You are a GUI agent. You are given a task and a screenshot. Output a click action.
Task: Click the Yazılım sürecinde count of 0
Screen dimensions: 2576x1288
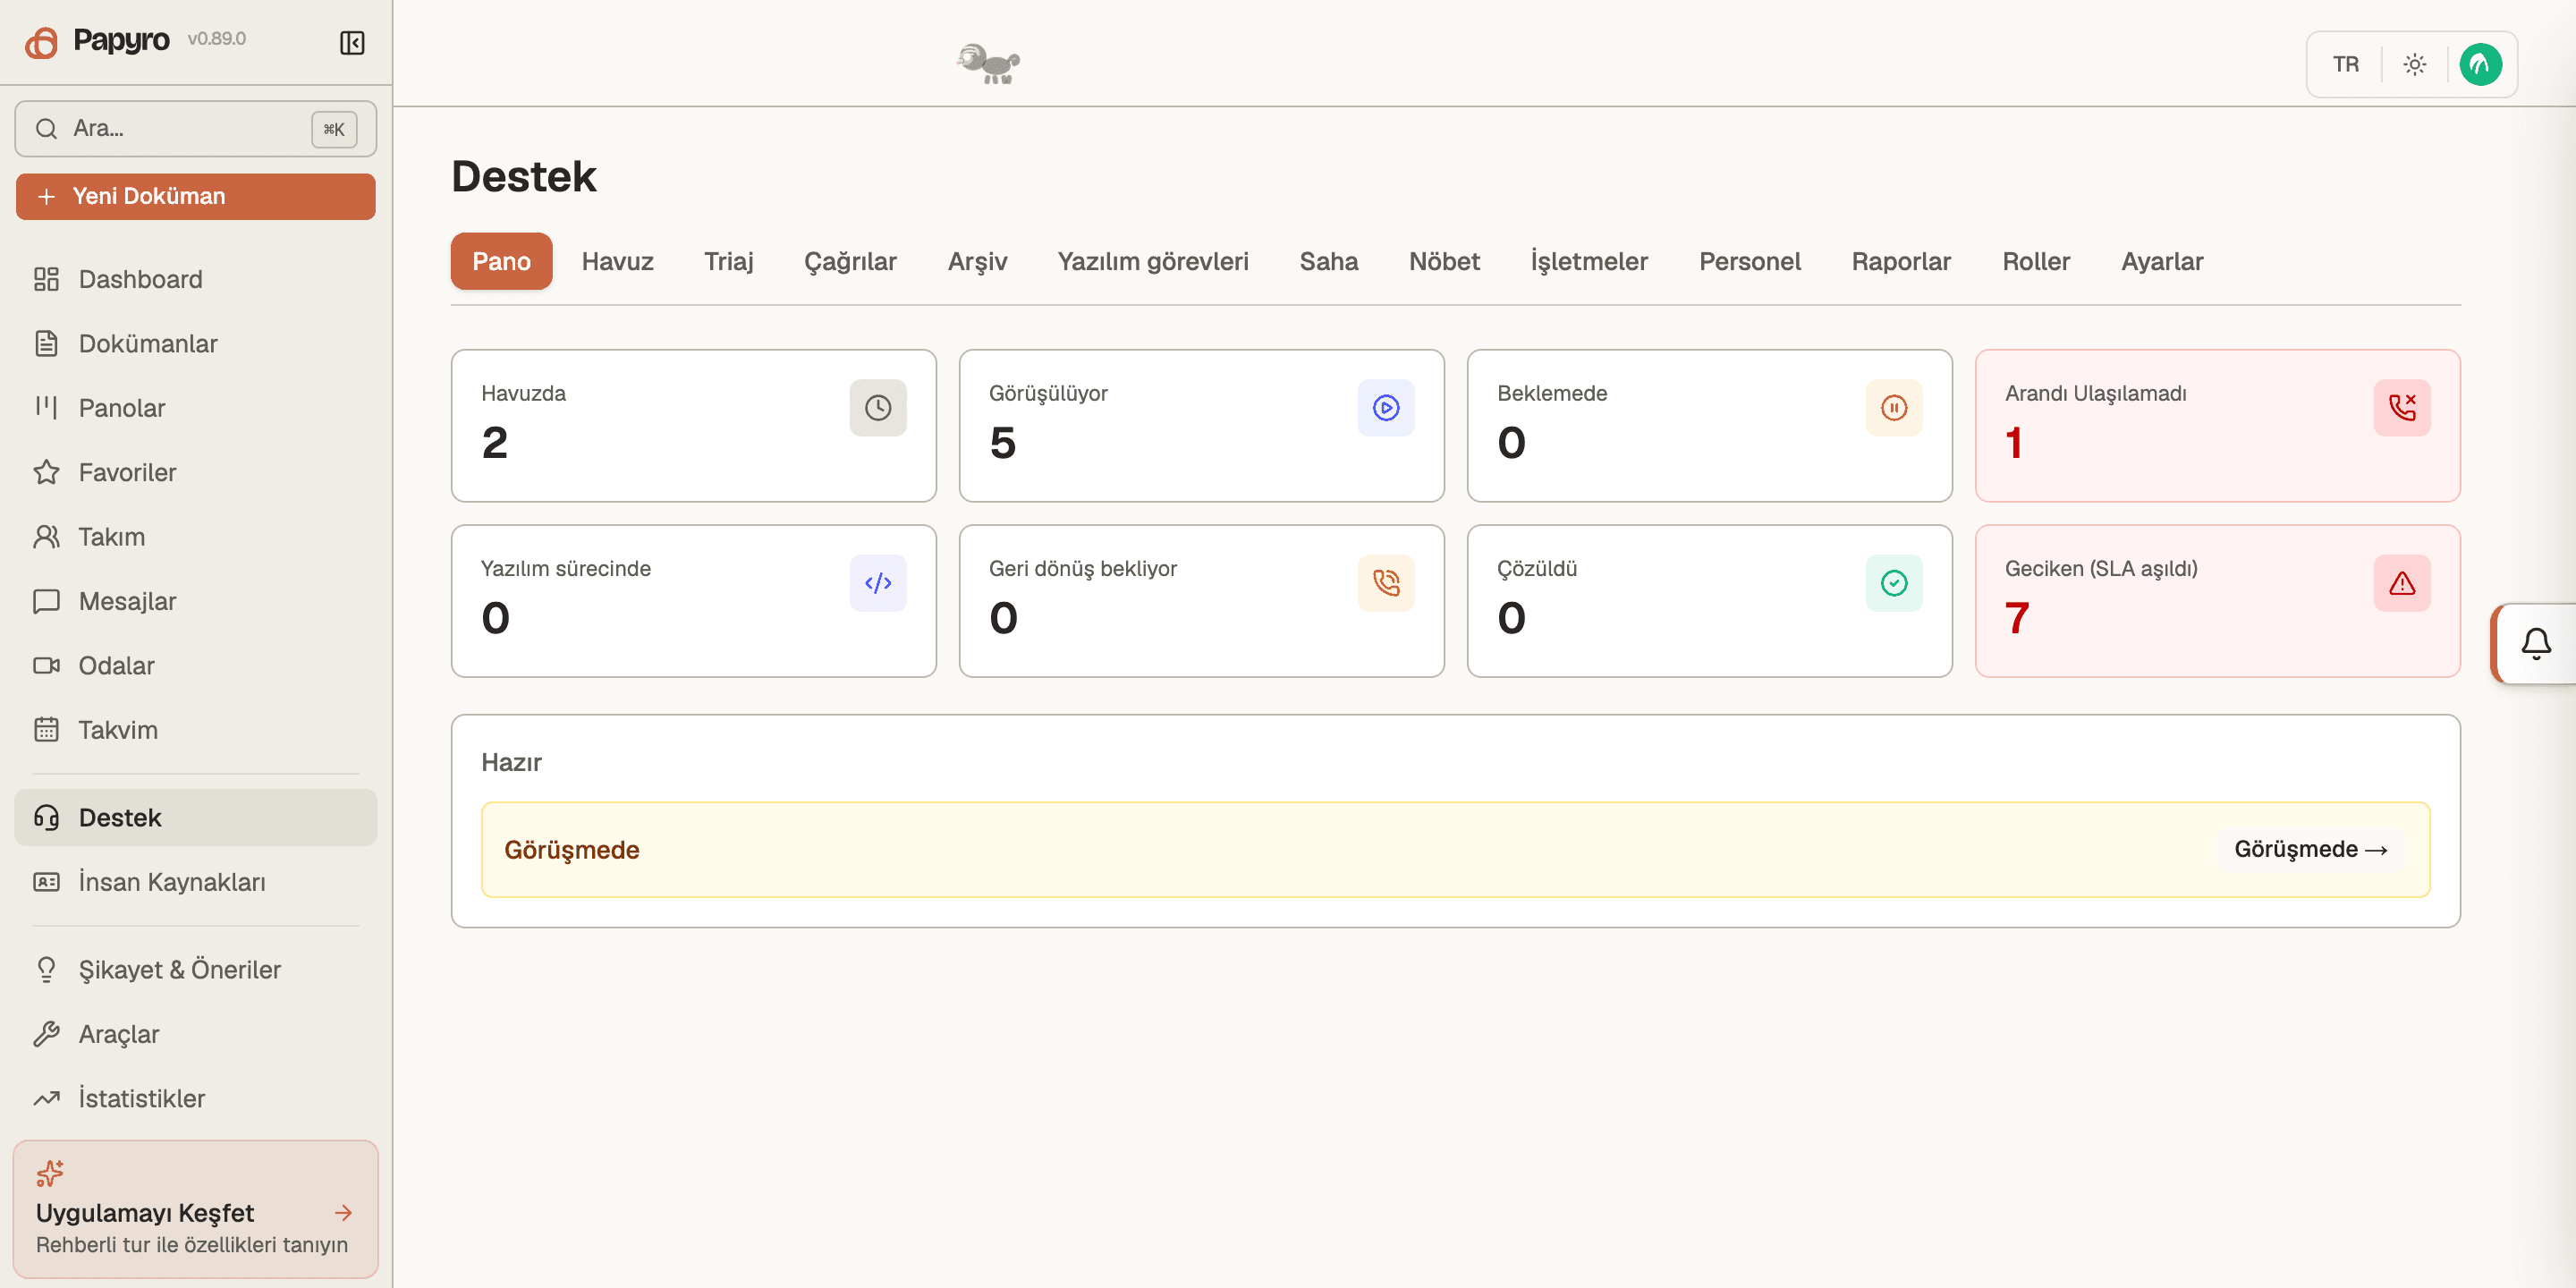pyautogui.click(x=495, y=618)
